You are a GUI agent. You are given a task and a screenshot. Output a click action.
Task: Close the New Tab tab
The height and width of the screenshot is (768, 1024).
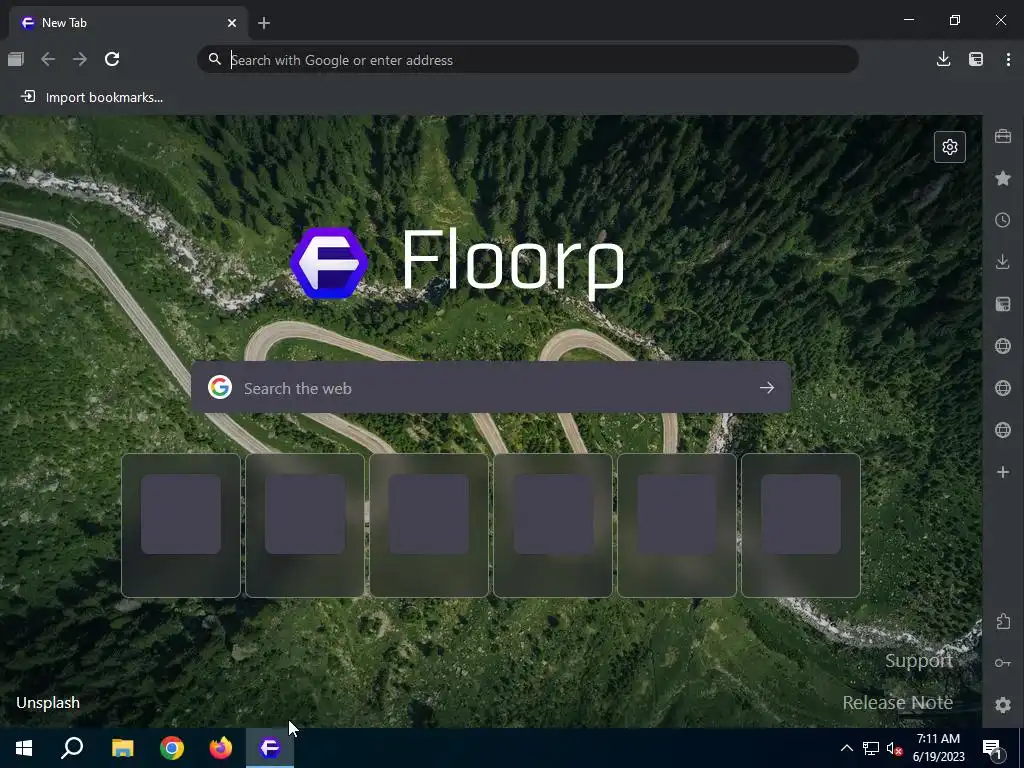pos(232,23)
